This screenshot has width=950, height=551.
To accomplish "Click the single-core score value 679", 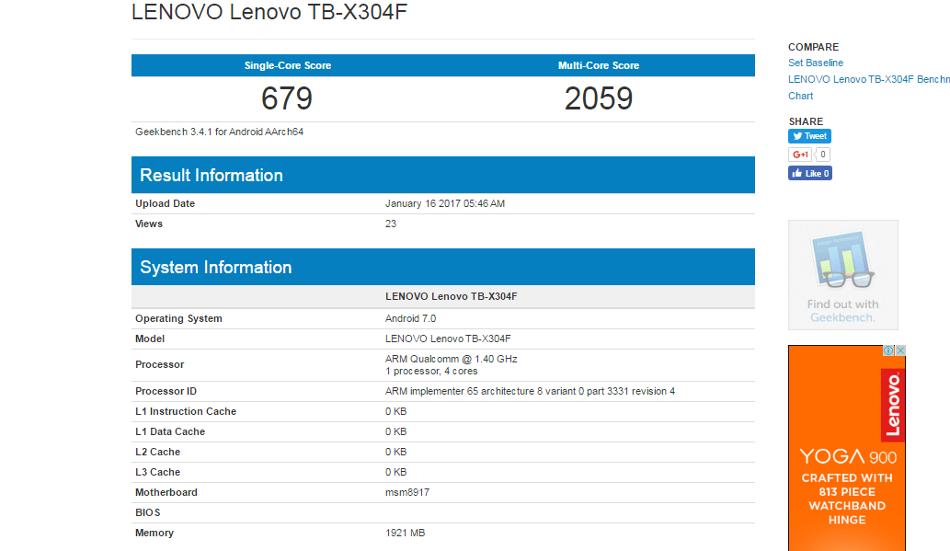I will coord(287,99).
